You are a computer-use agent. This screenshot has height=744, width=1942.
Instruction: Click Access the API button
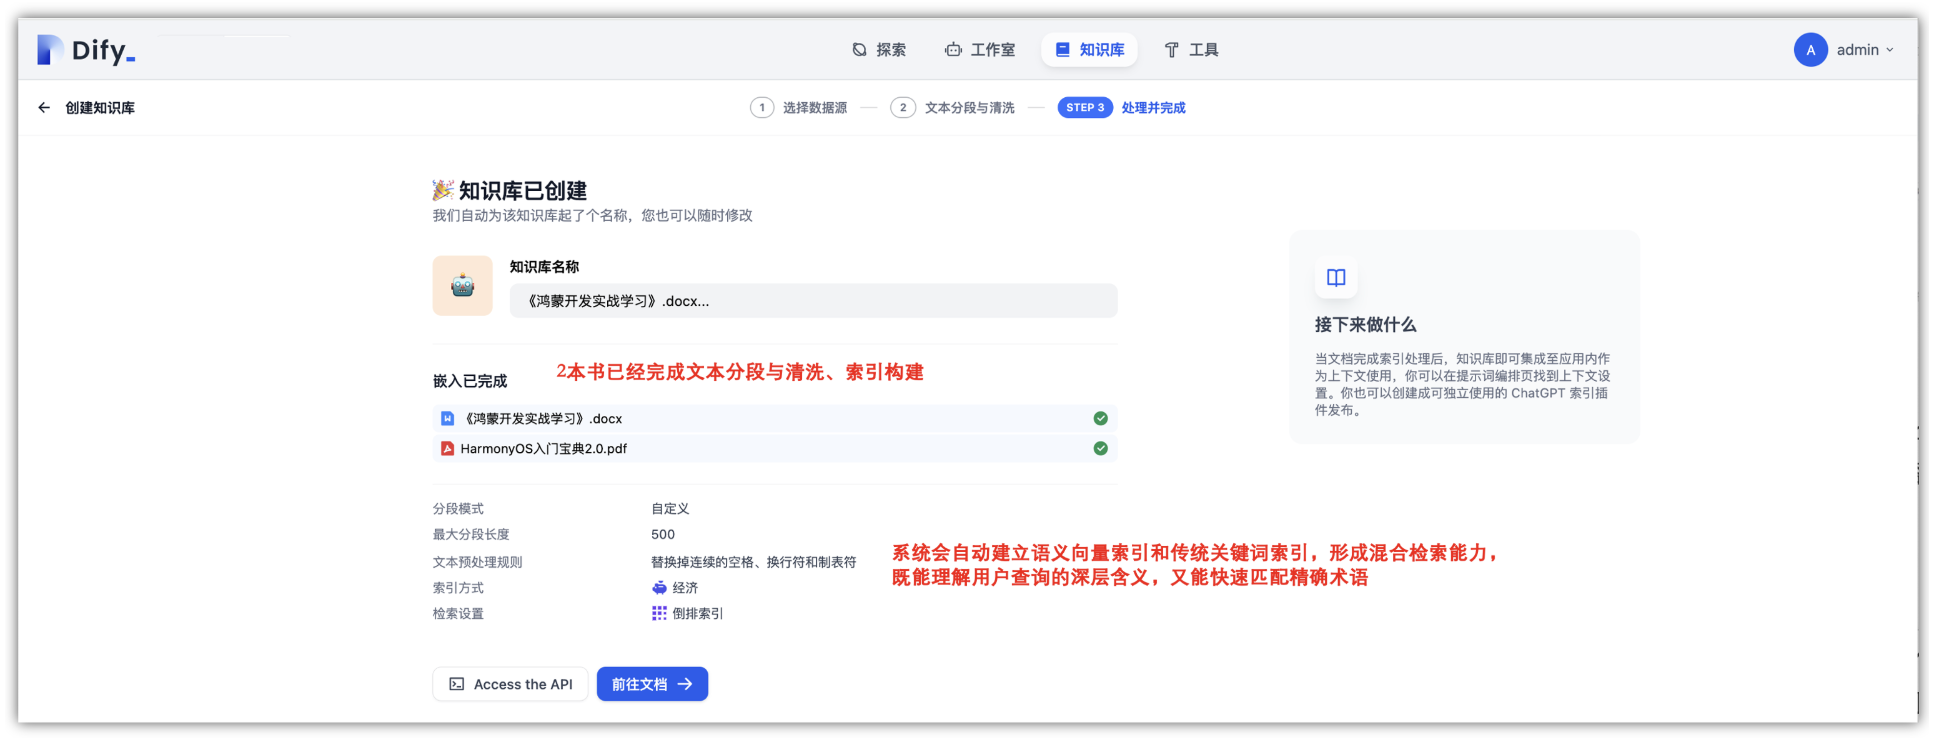pyautogui.click(x=510, y=684)
